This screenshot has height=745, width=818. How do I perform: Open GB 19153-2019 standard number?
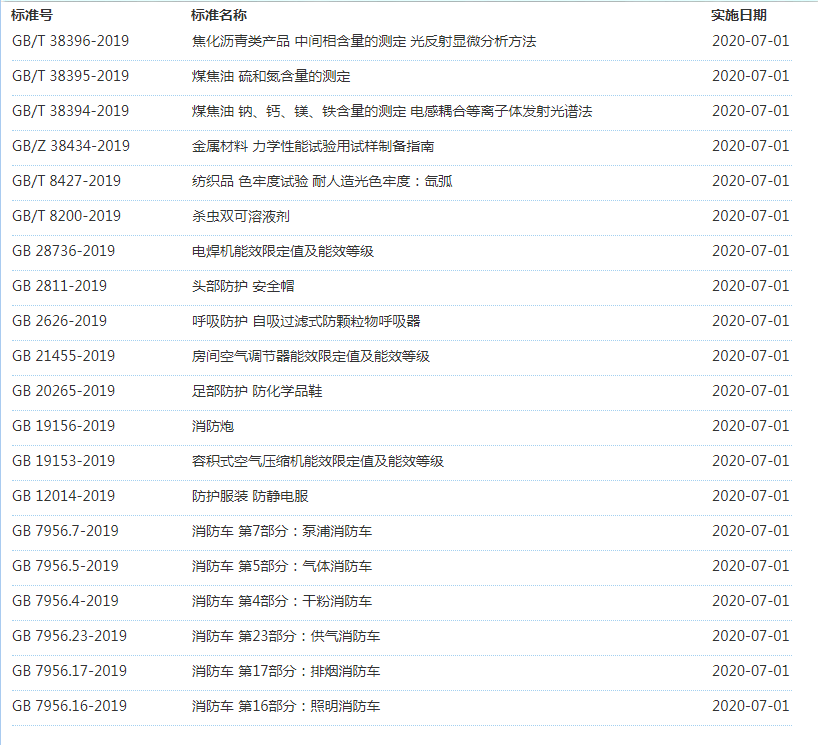(x=63, y=461)
